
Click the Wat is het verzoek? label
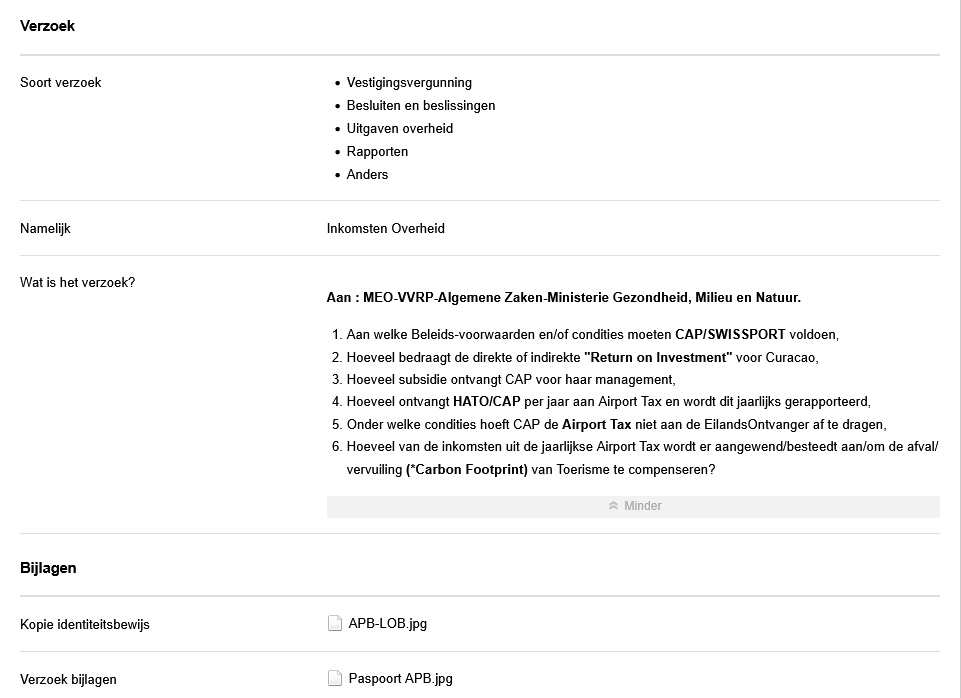(77, 283)
